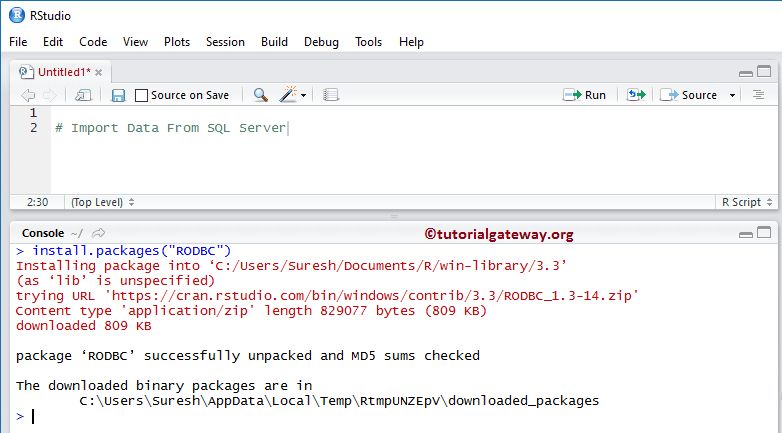This screenshot has width=782, height=433.
Task: Click line number 2 in gutter
Action: tap(33, 128)
